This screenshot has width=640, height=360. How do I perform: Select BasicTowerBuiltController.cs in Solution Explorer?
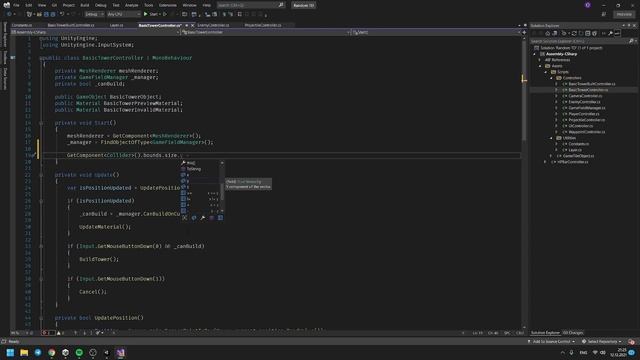click(x=591, y=84)
